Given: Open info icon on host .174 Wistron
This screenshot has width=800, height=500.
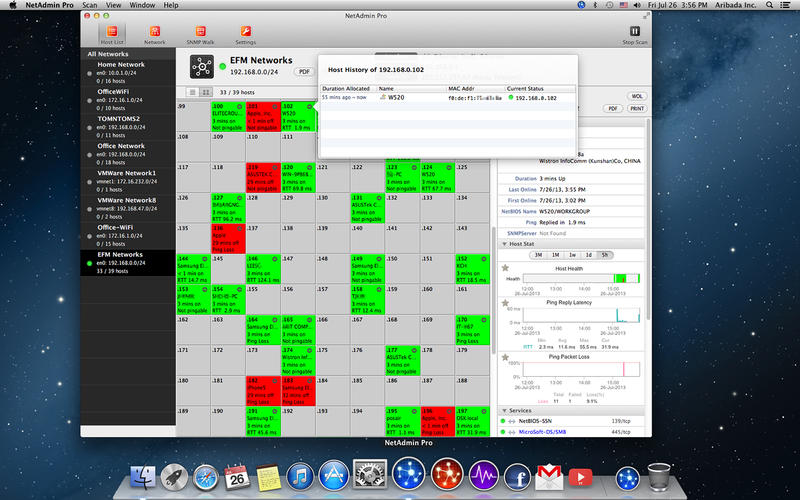Looking at the screenshot, I should pyautogui.click(x=309, y=351).
